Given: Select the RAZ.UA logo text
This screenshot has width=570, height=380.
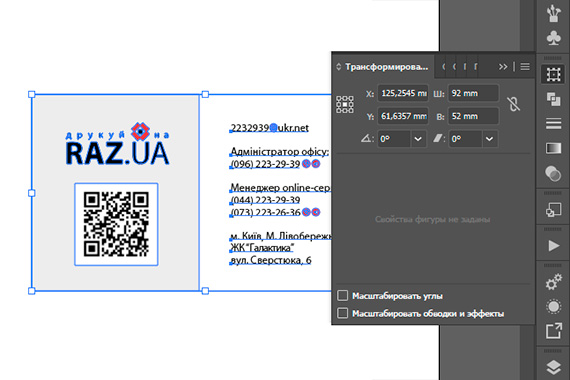Looking at the screenshot, I should pyautogui.click(x=117, y=153).
